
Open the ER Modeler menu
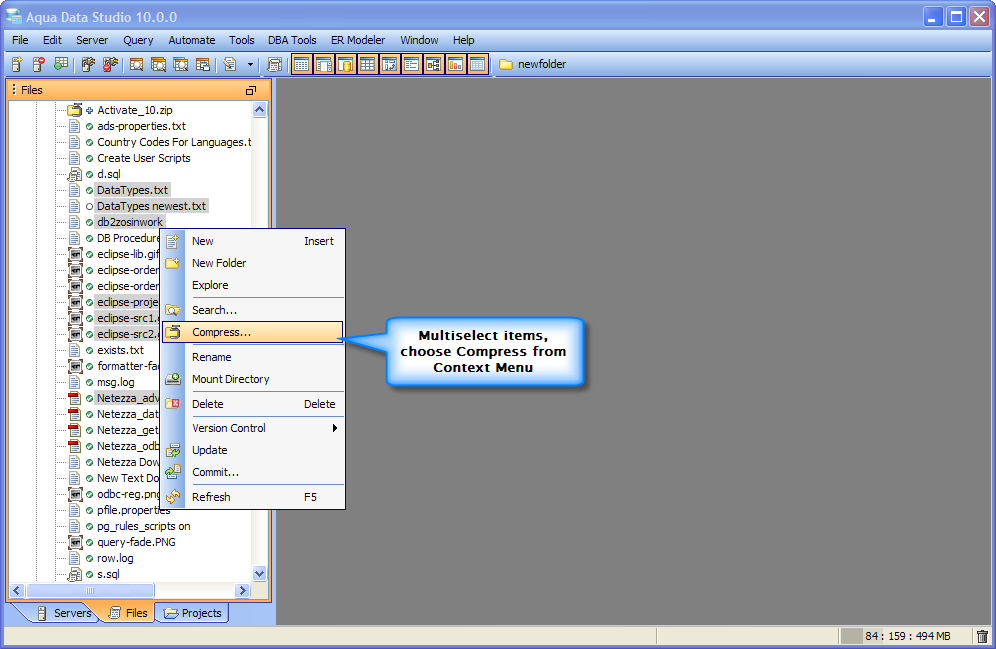click(358, 40)
